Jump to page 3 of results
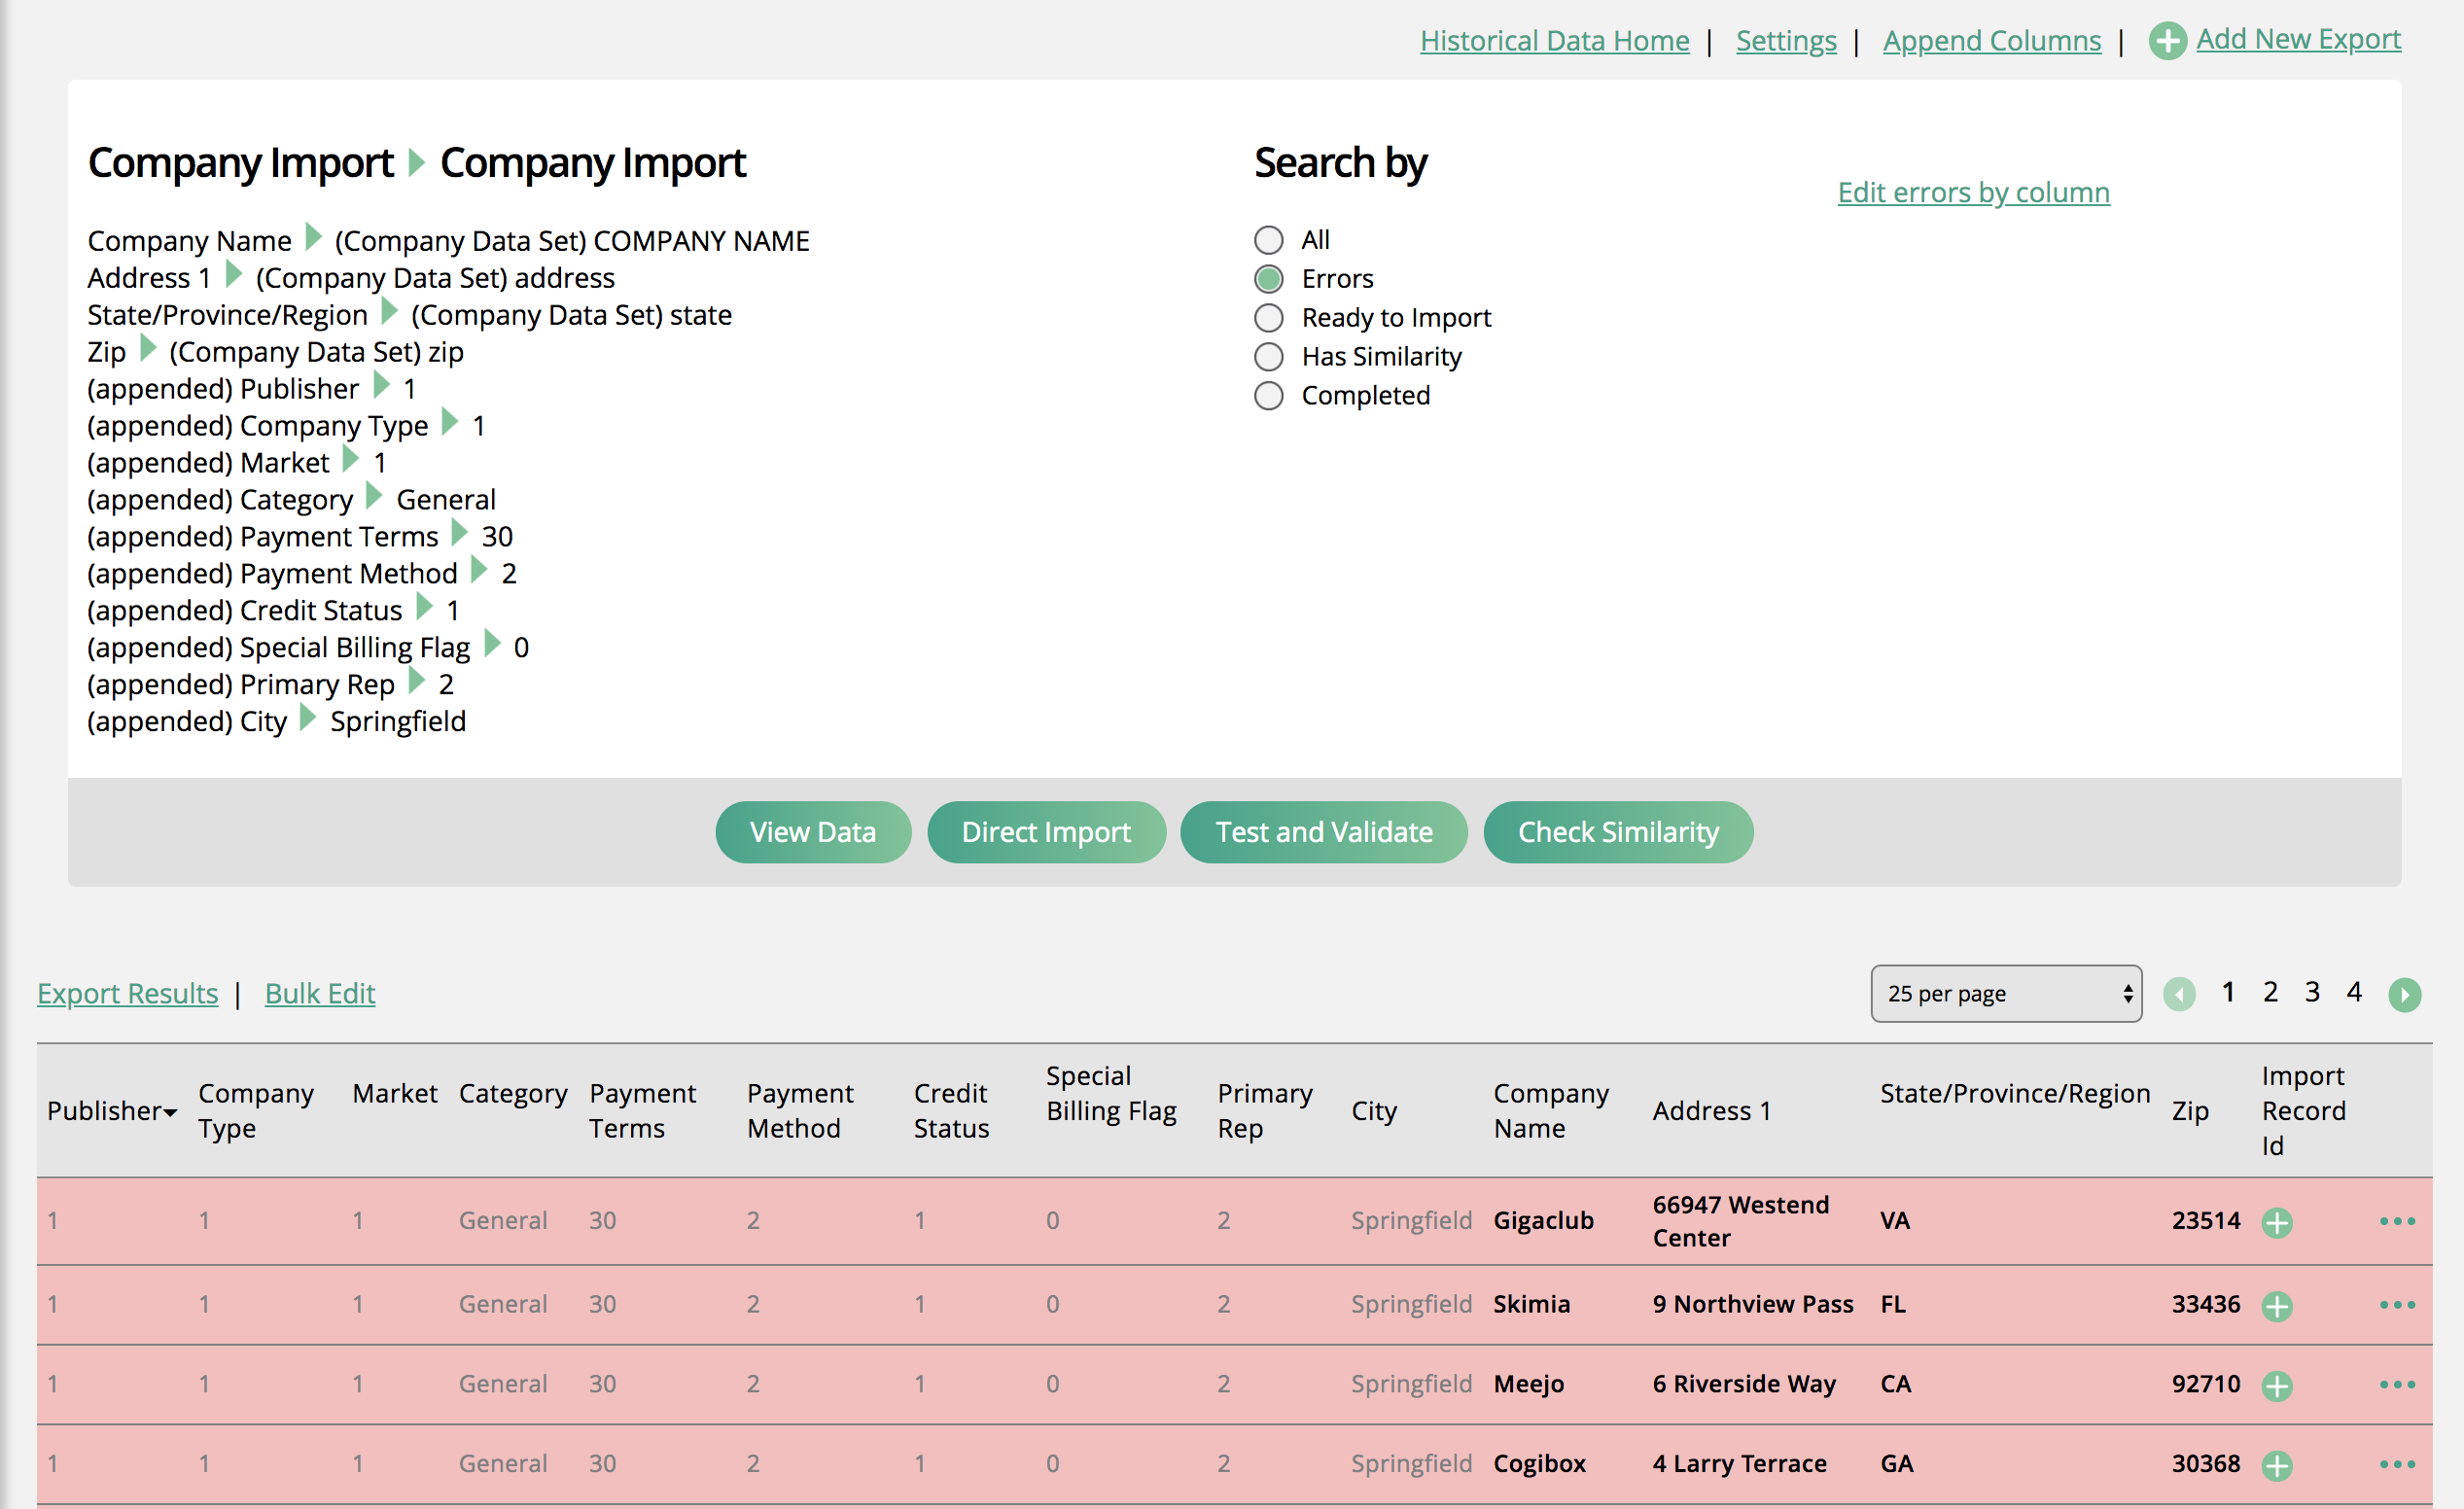Viewport: 2464px width, 1509px height. (2311, 992)
